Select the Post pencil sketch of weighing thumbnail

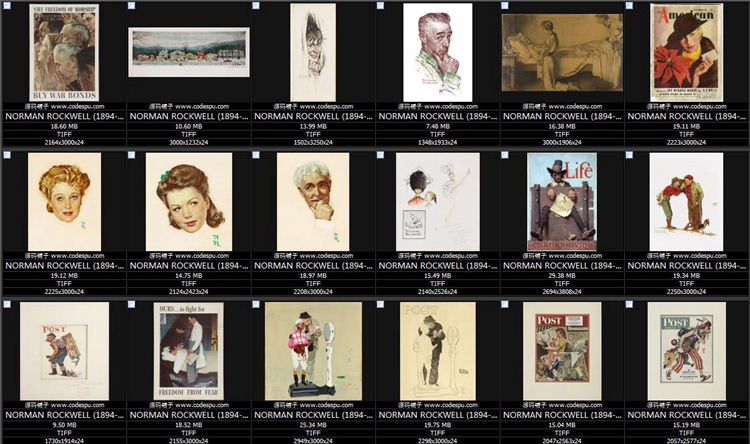point(438,351)
